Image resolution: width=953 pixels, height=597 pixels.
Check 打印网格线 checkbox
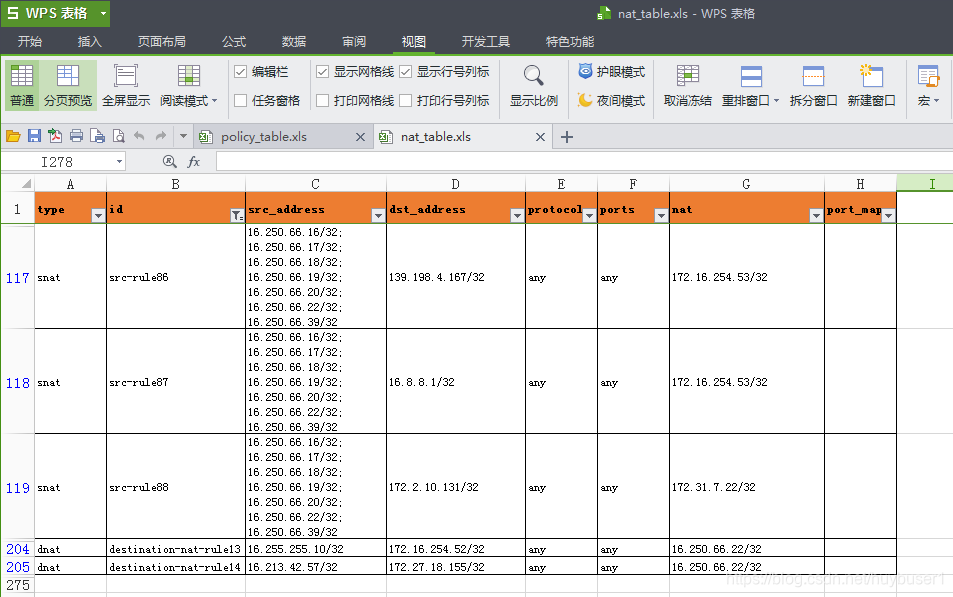click(x=323, y=100)
